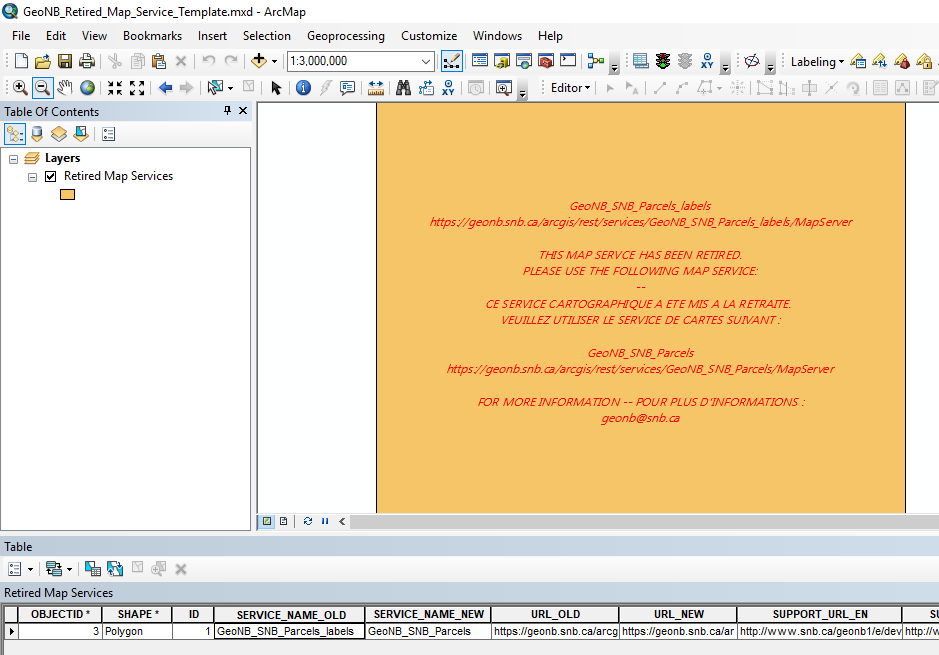Screen dimensions: 939x655
Task: Open a map document with the Open icon
Action: point(43,60)
